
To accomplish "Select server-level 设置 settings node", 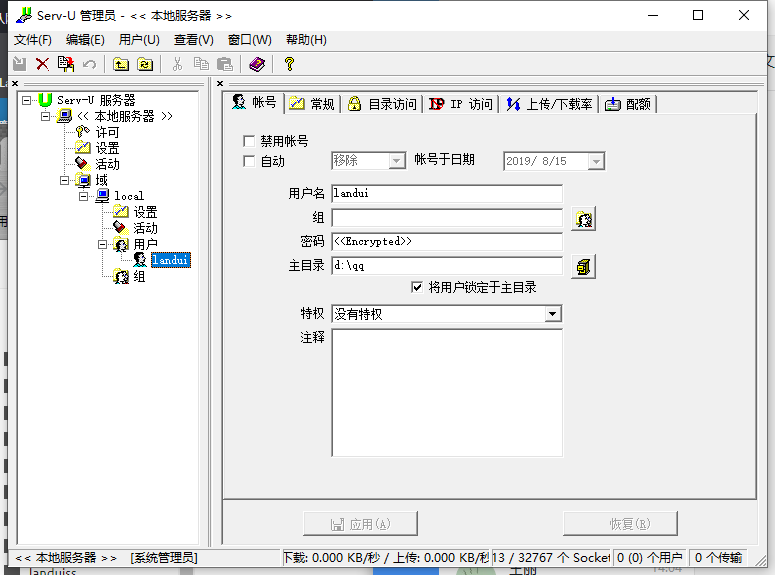I will coord(107,148).
